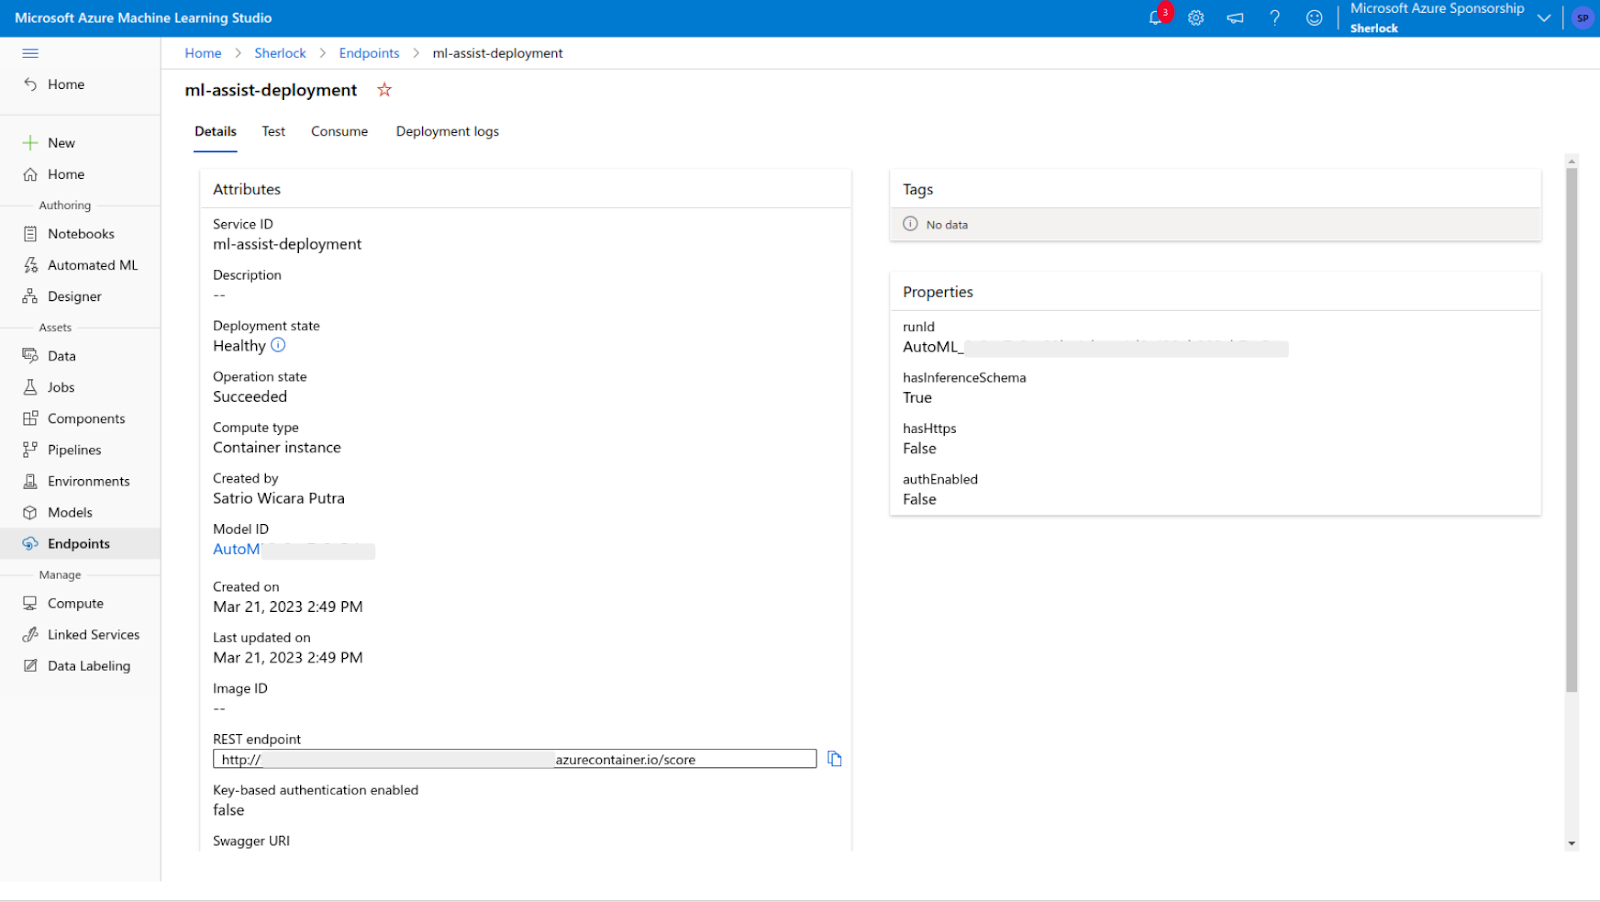The height and width of the screenshot is (902, 1600).
Task: Click the Data icon in sidebar
Action: click(x=30, y=356)
